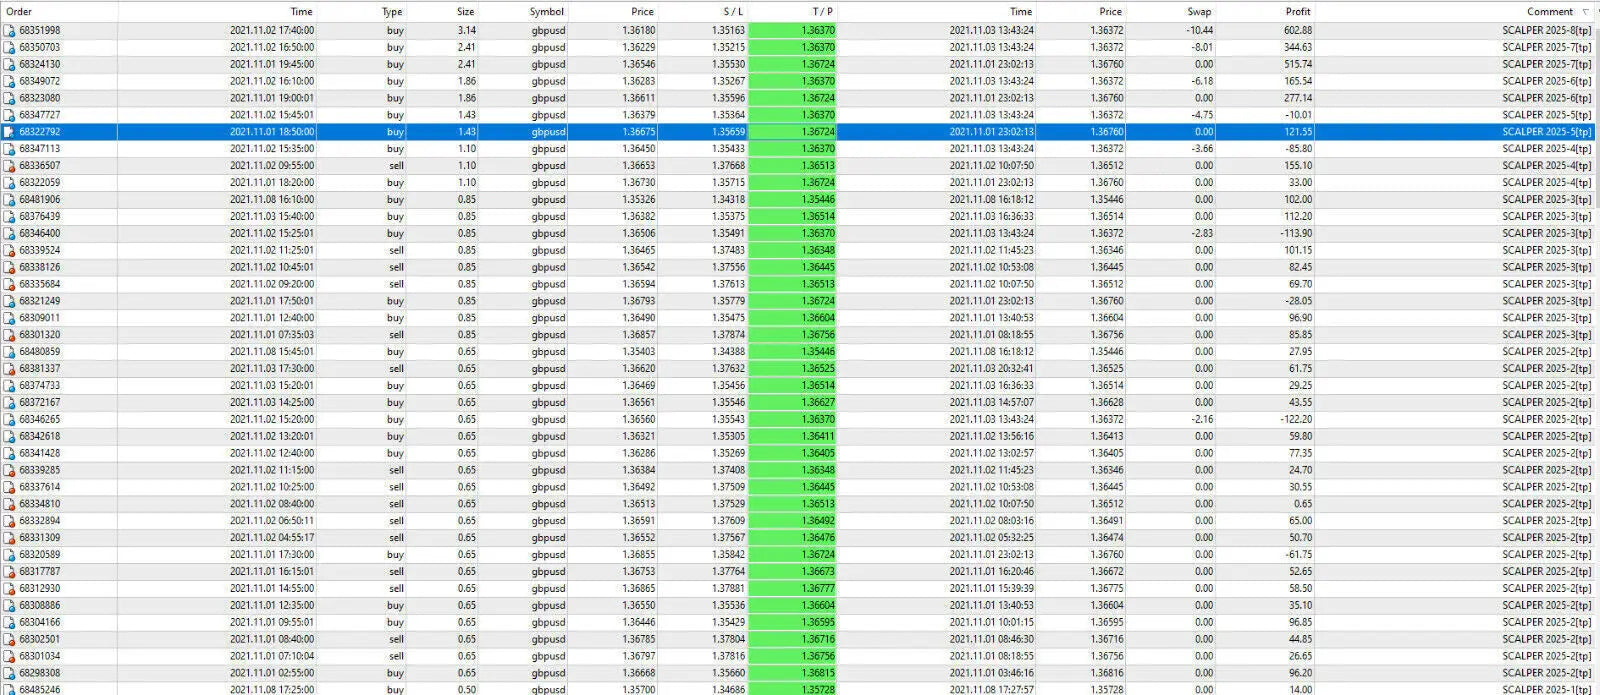Select order number 68341428

(x=39, y=453)
